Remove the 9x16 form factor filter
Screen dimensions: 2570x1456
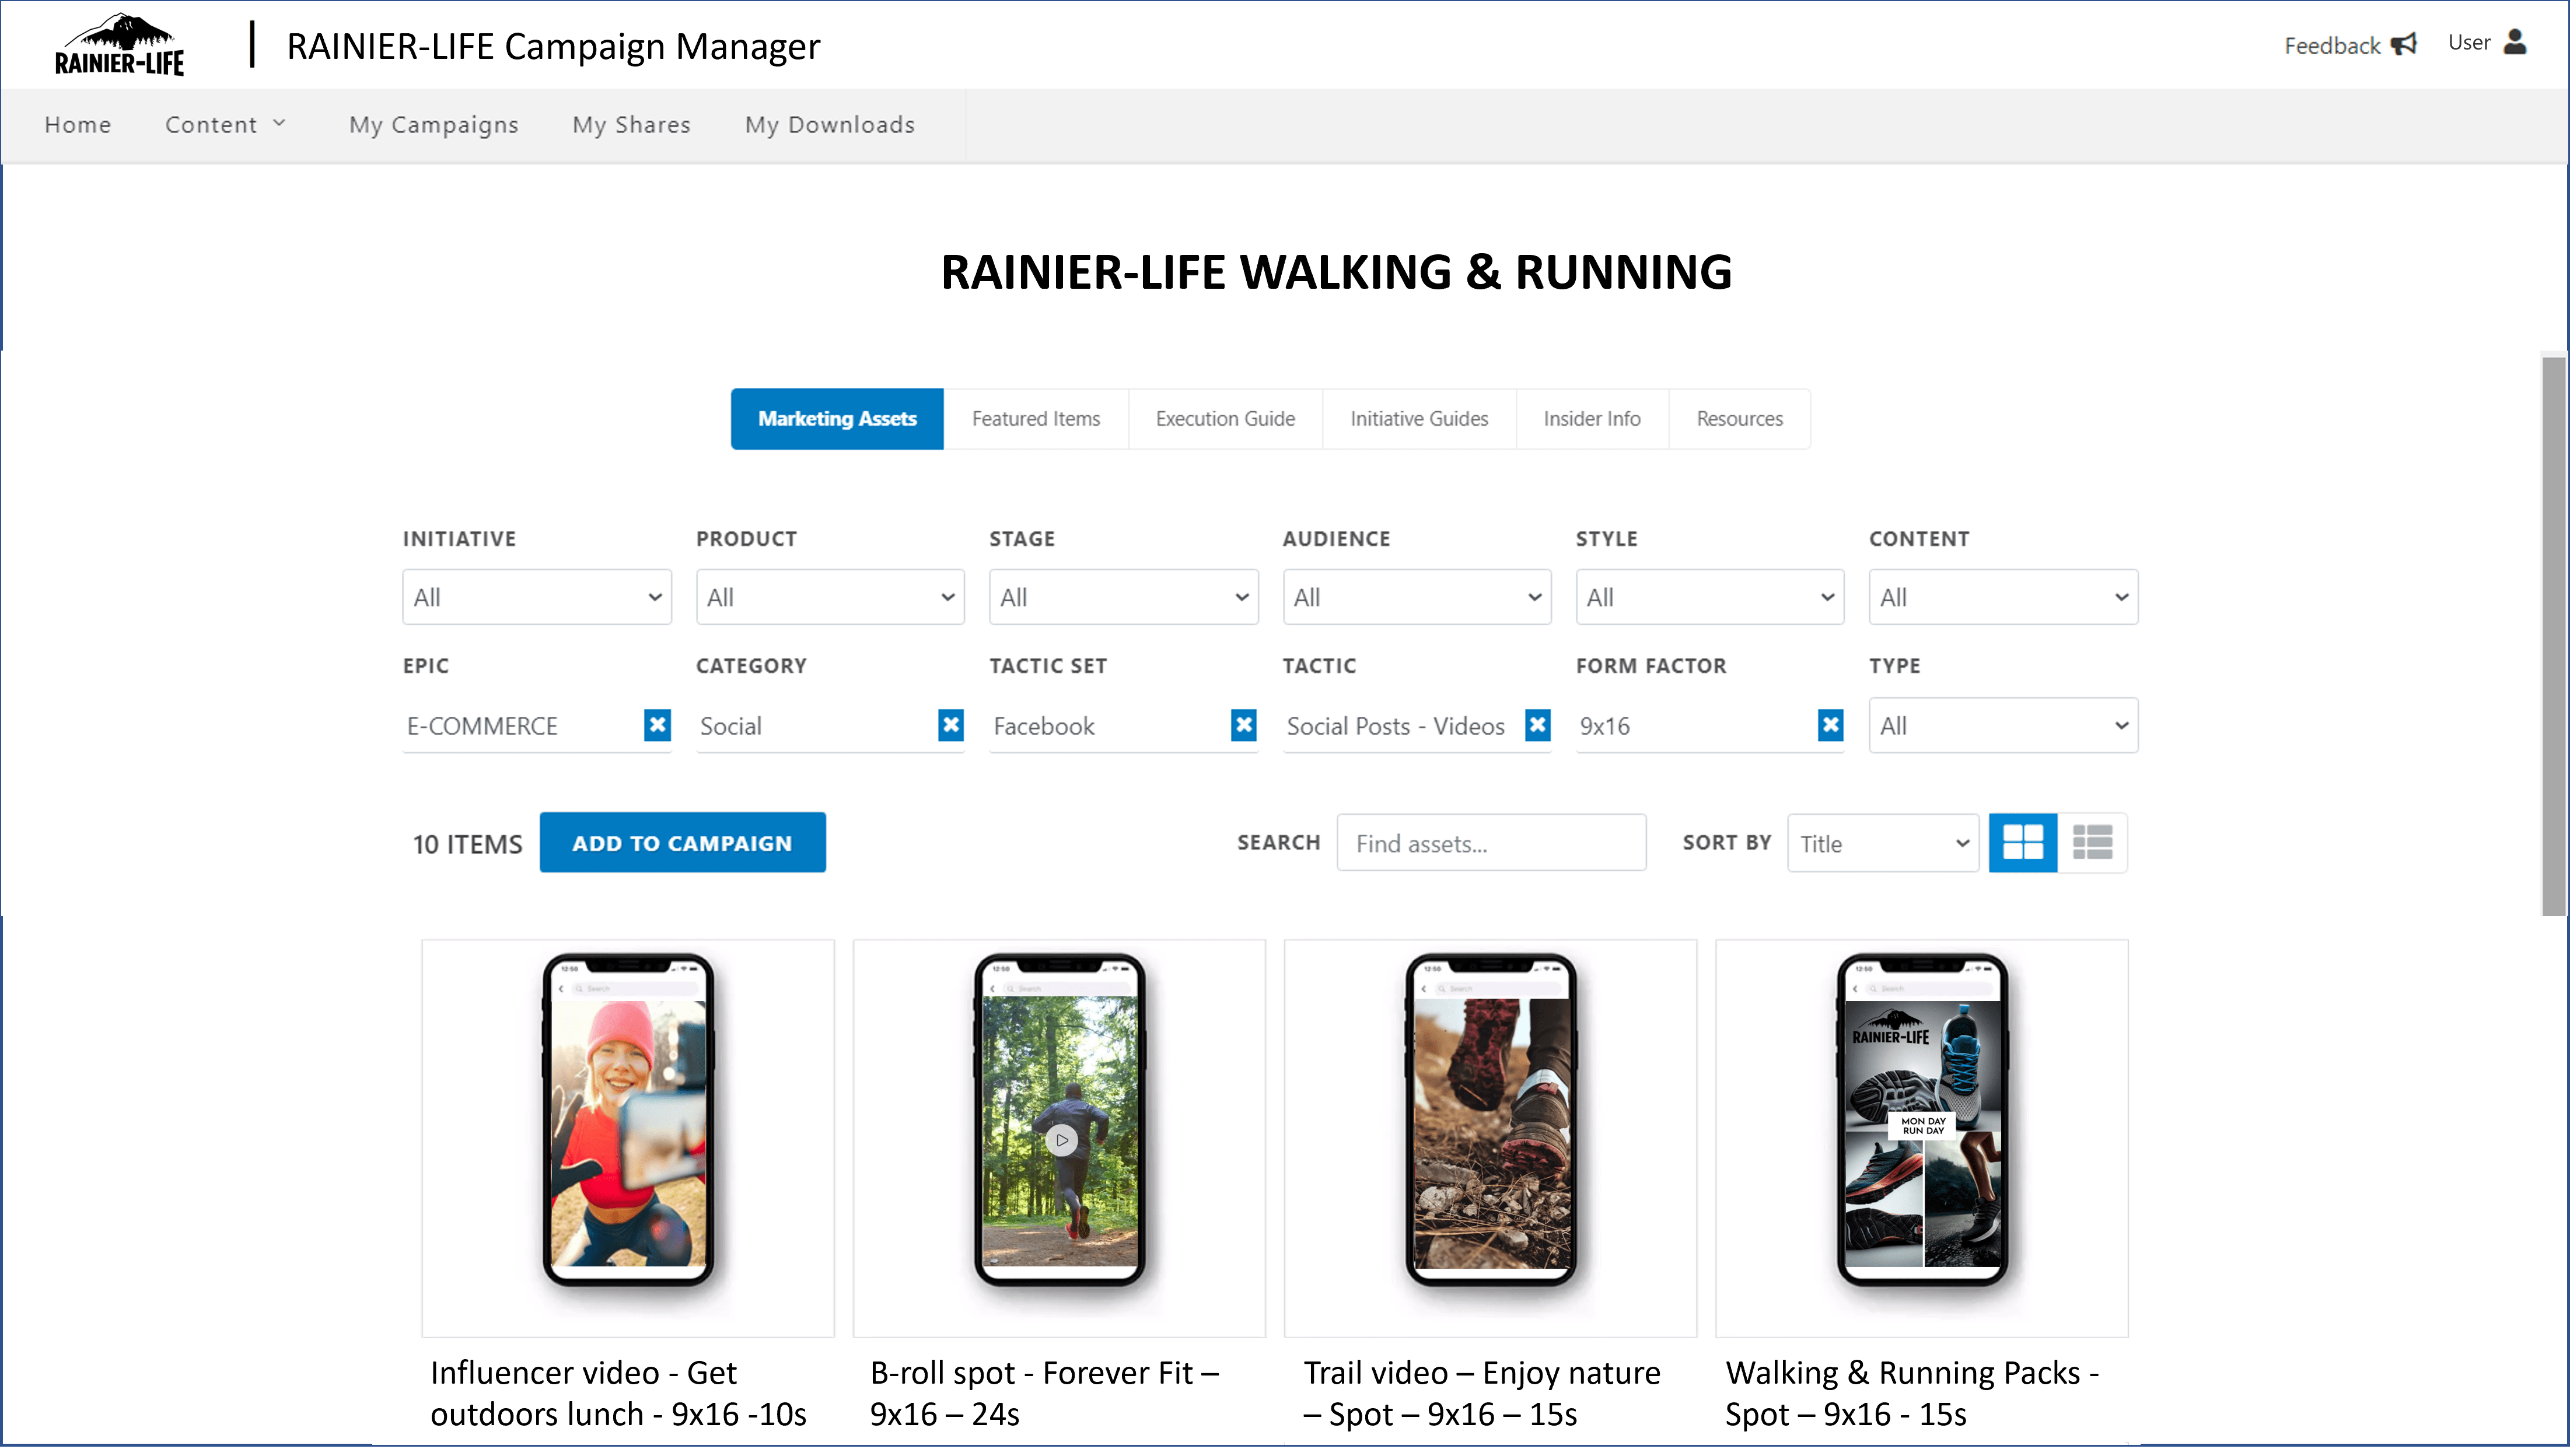[1830, 726]
